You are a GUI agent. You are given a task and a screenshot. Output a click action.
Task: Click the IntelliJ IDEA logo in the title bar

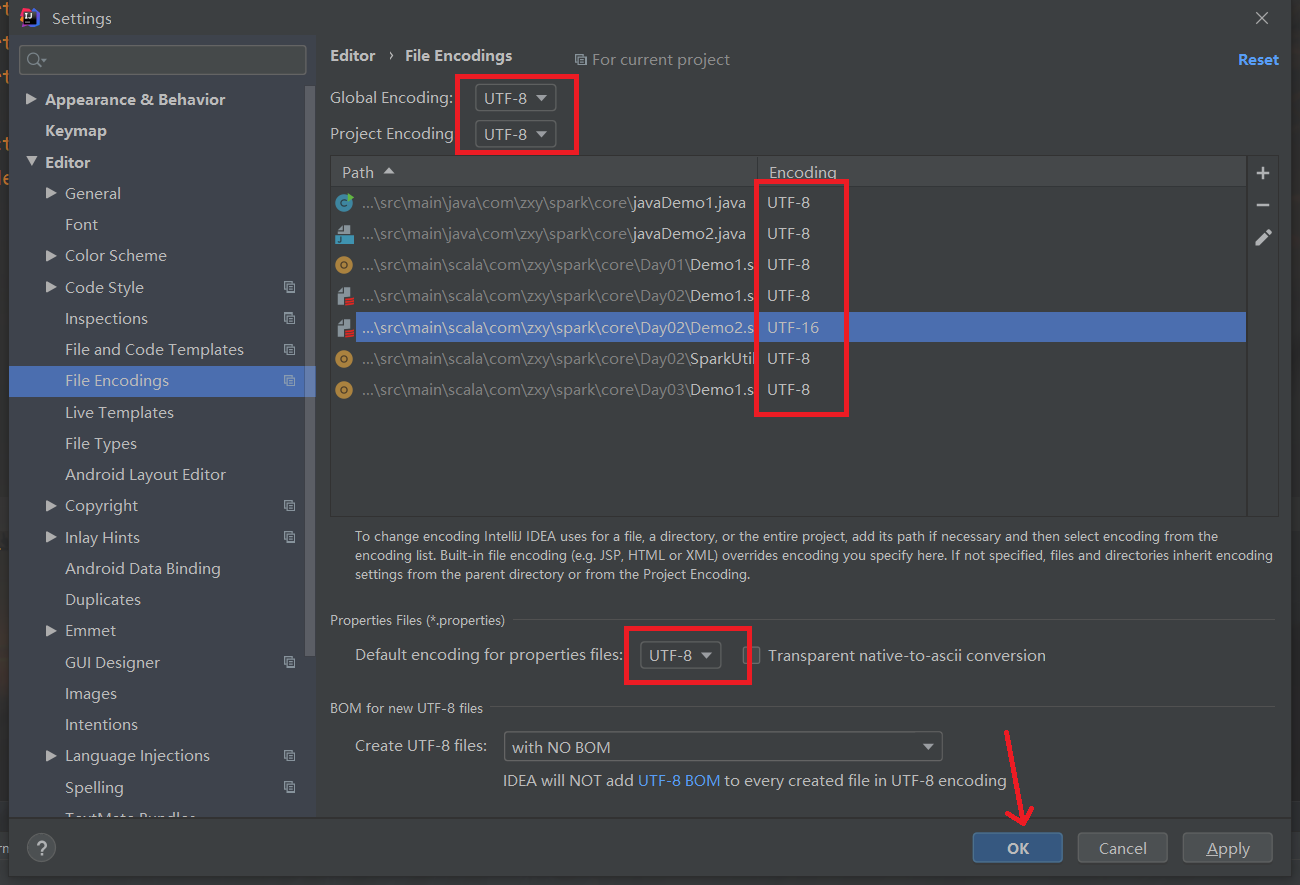tap(32, 17)
